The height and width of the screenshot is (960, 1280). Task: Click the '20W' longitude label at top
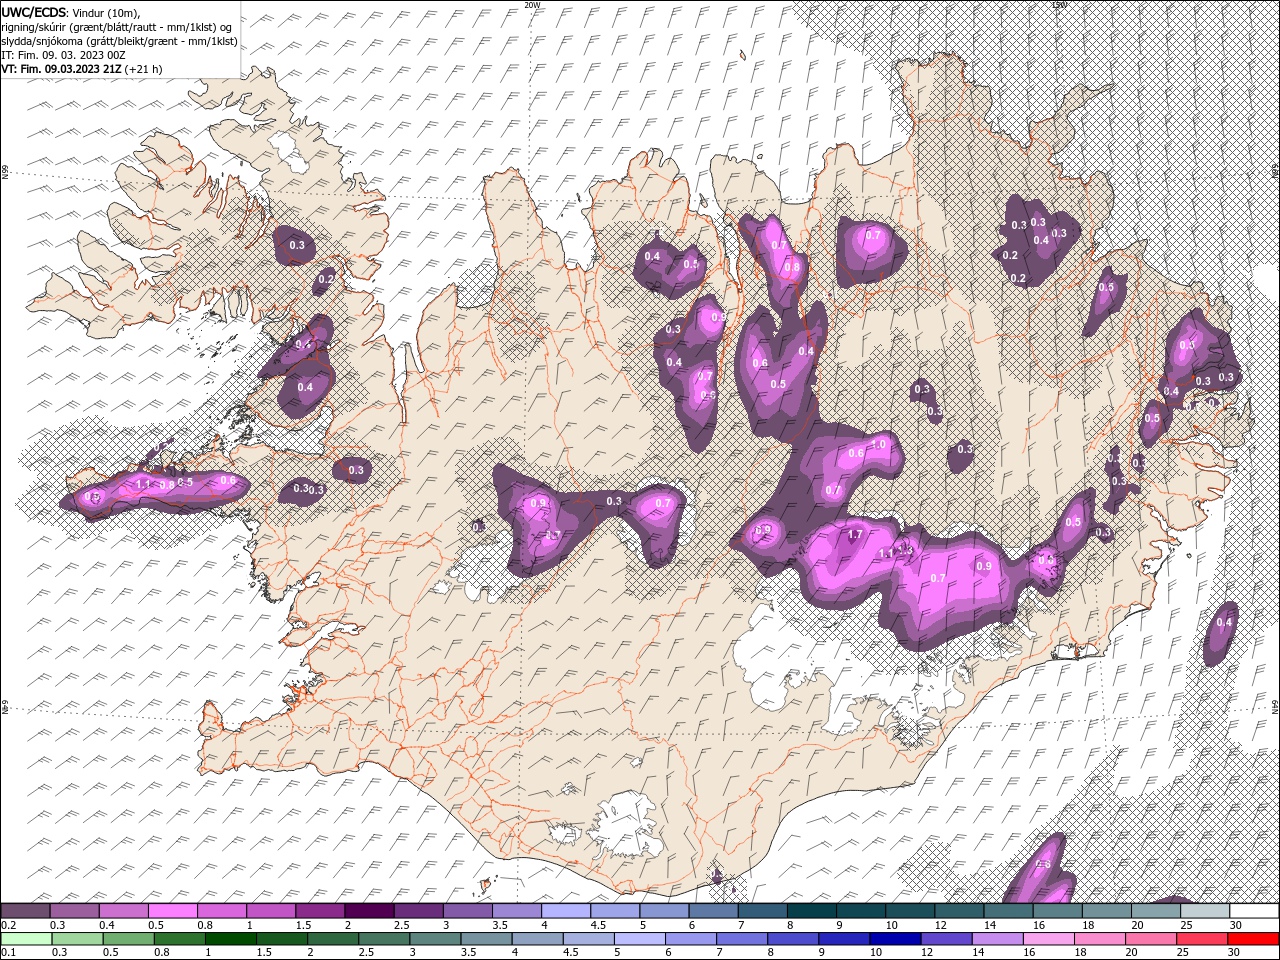click(x=531, y=5)
